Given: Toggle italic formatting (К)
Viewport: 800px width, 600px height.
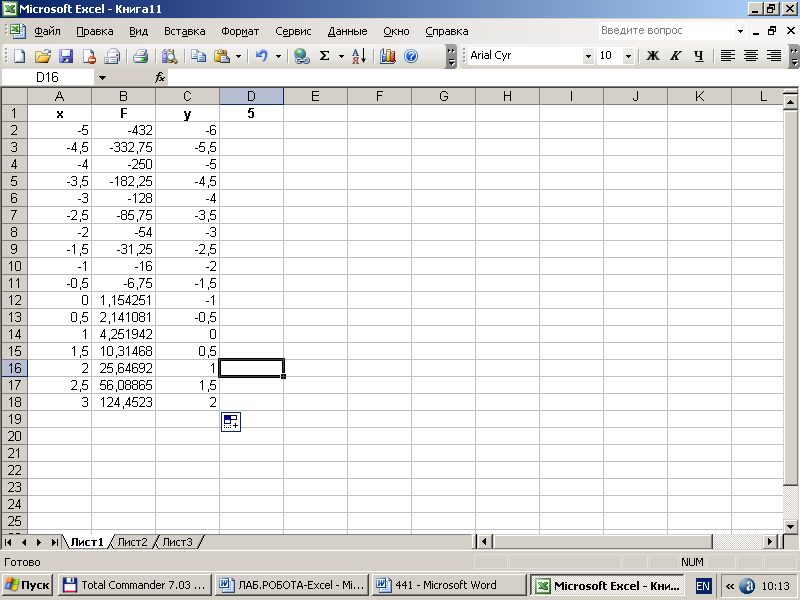Looking at the screenshot, I should coord(676,56).
